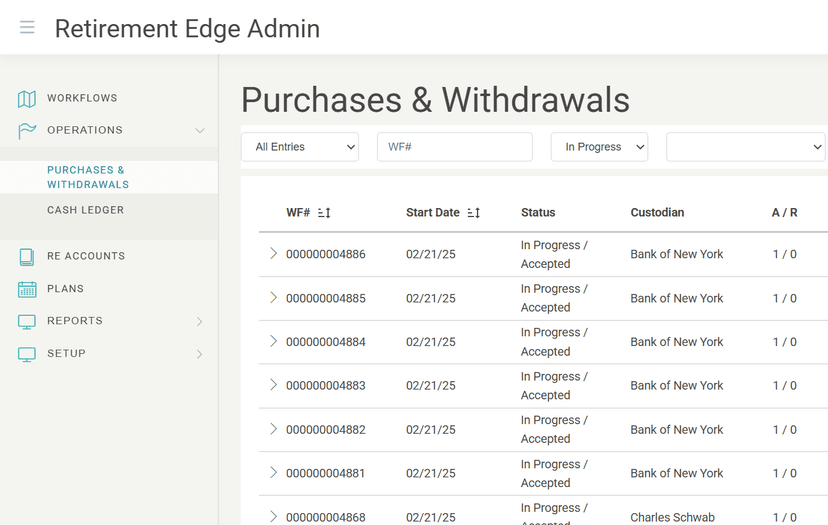The width and height of the screenshot is (828, 525).
Task: Click the RE Accounts book icon
Action: point(27,257)
